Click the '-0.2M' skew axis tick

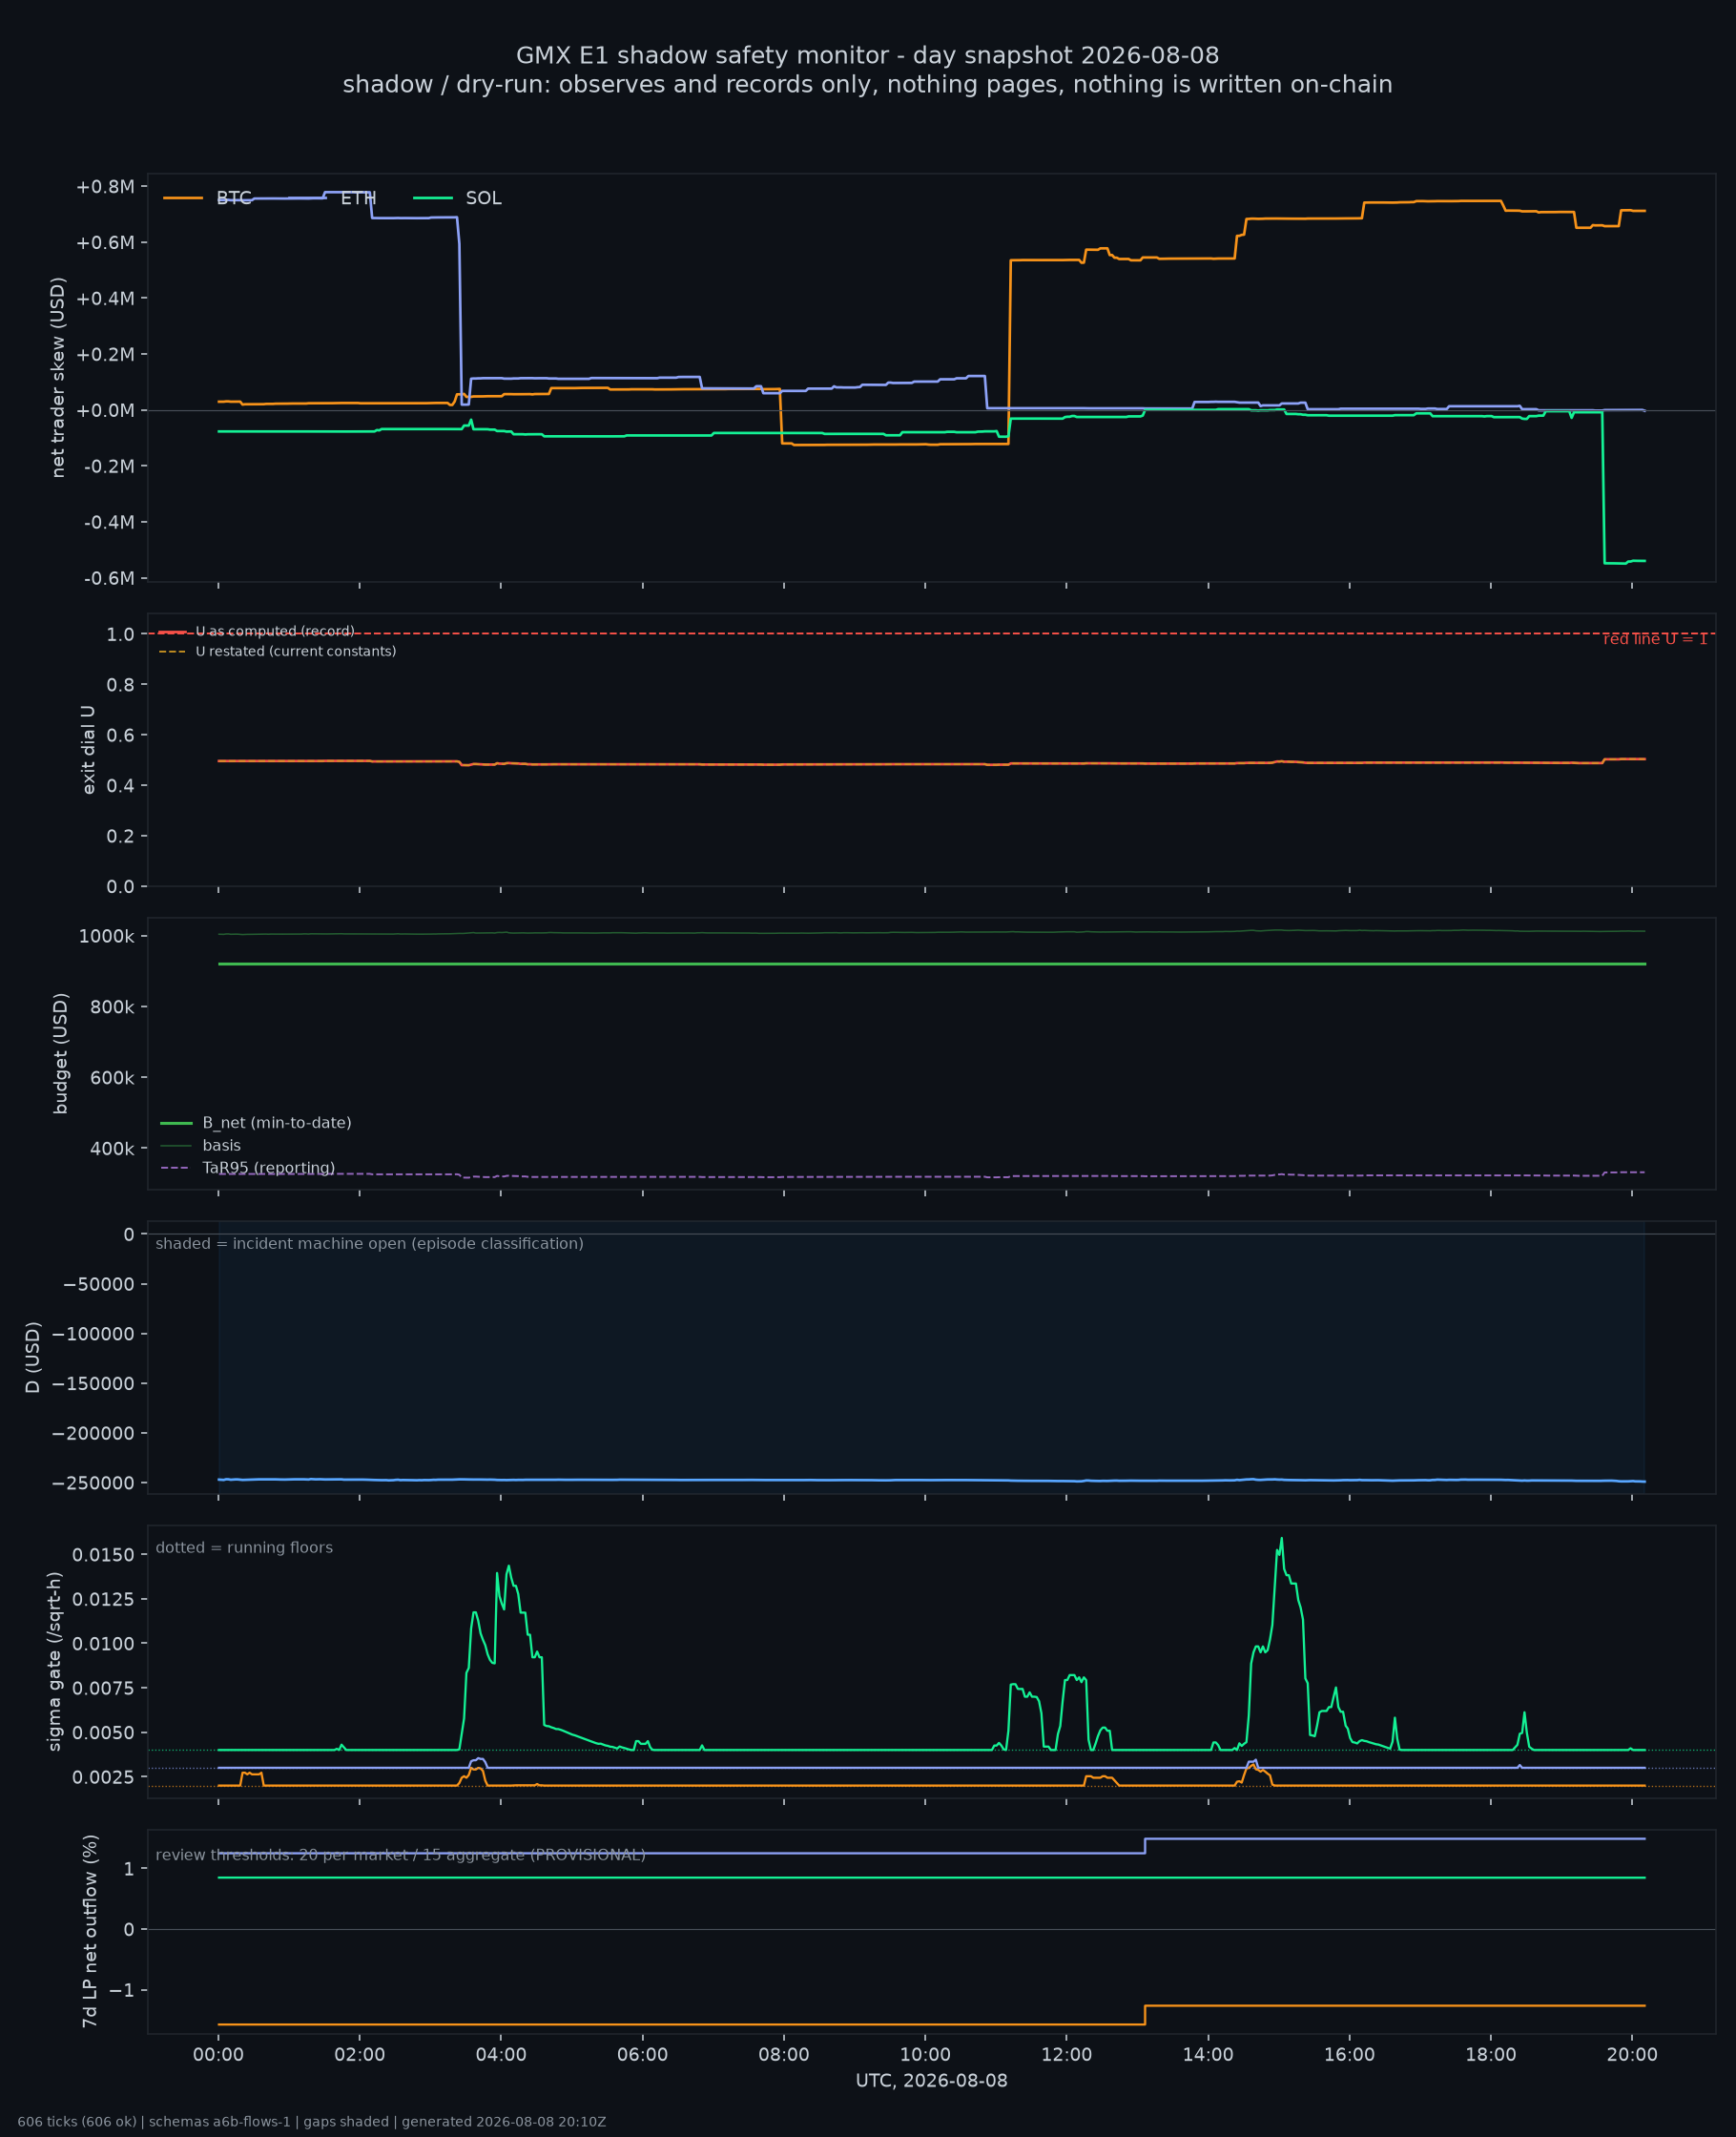(x=109, y=467)
